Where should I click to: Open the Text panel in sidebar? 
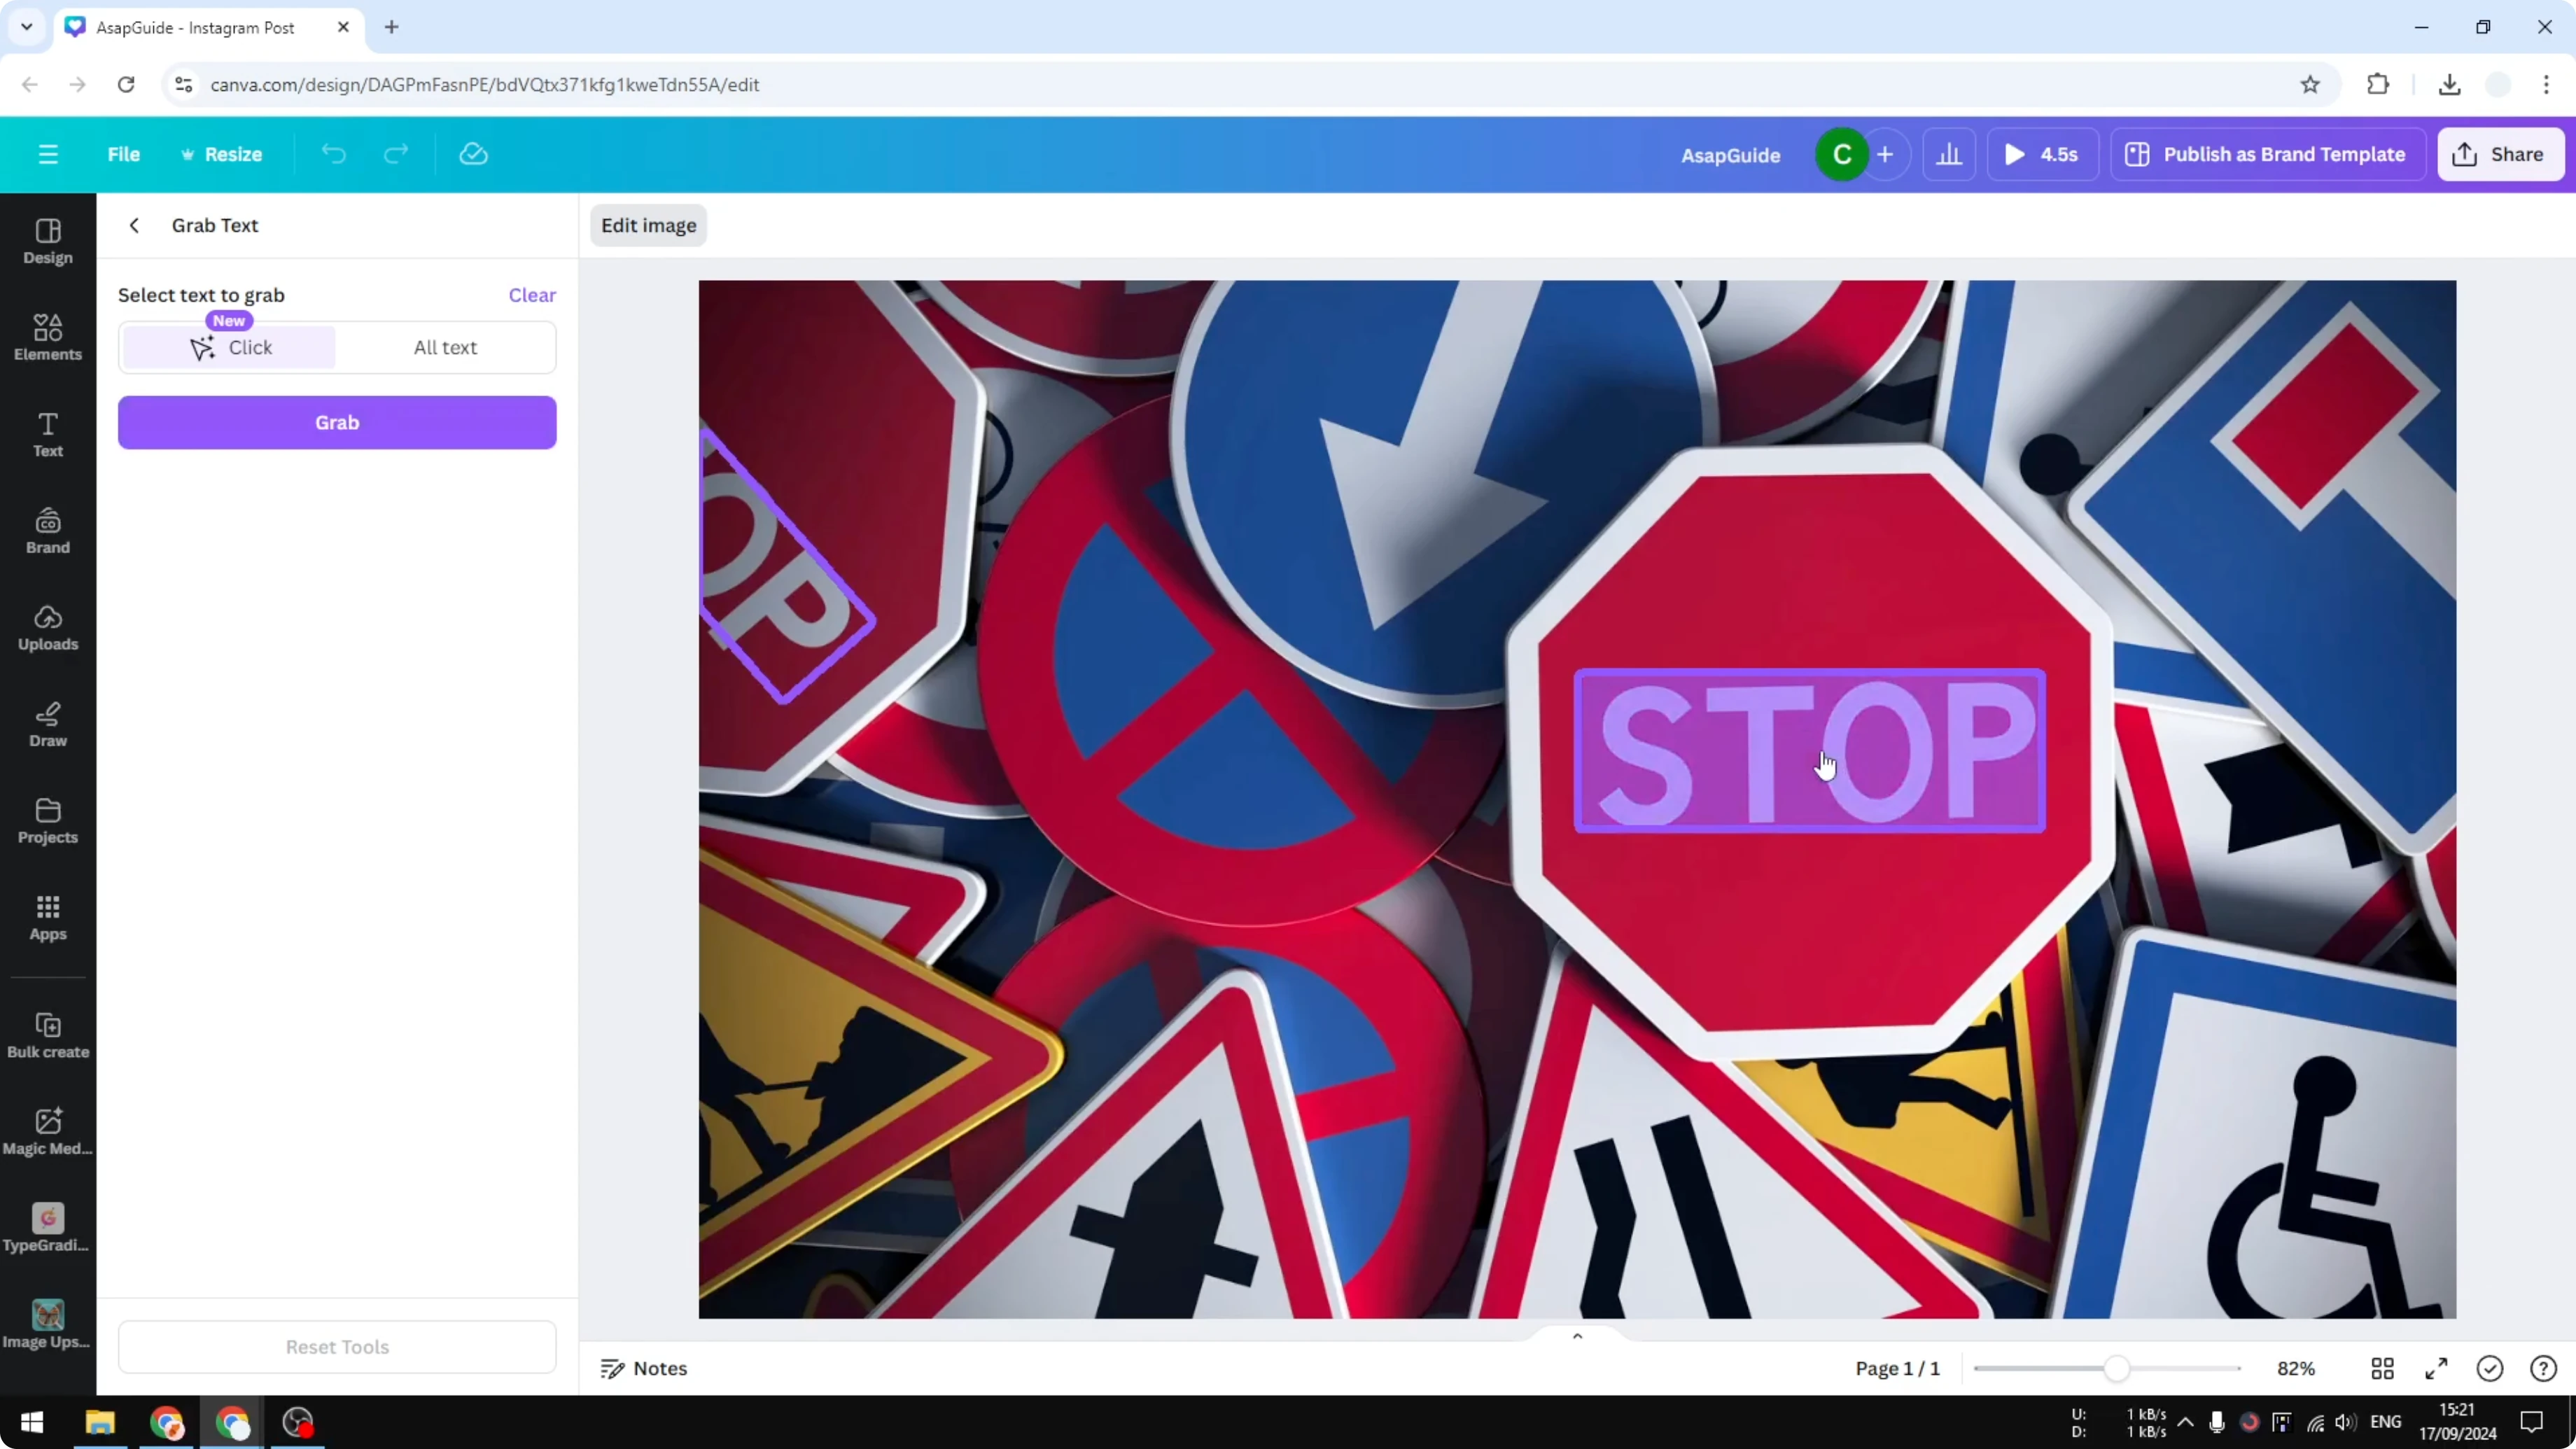click(x=48, y=435)
